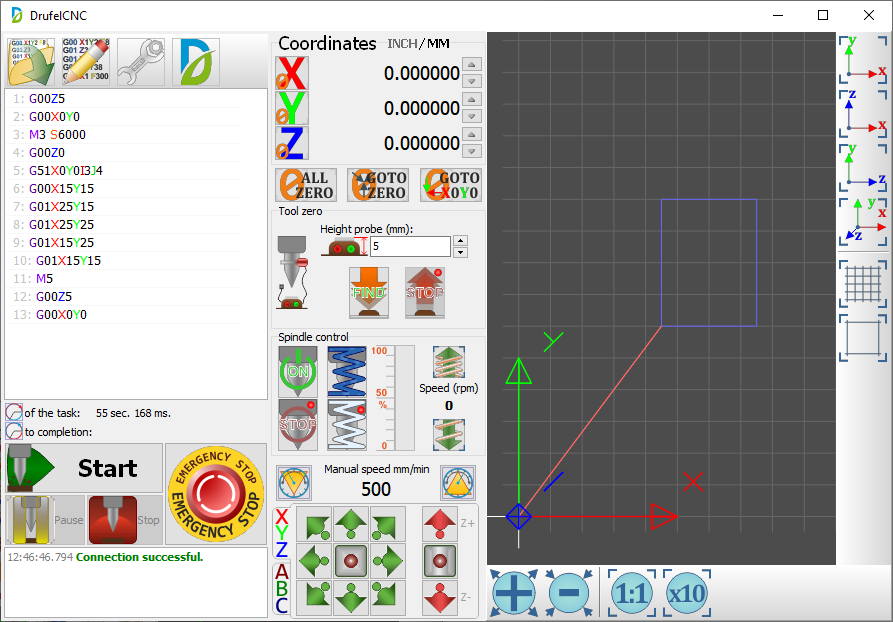This screenshot has height=622, width=893.
Task: Open settings with the wrench icon
Action: [x=140, y=62]
